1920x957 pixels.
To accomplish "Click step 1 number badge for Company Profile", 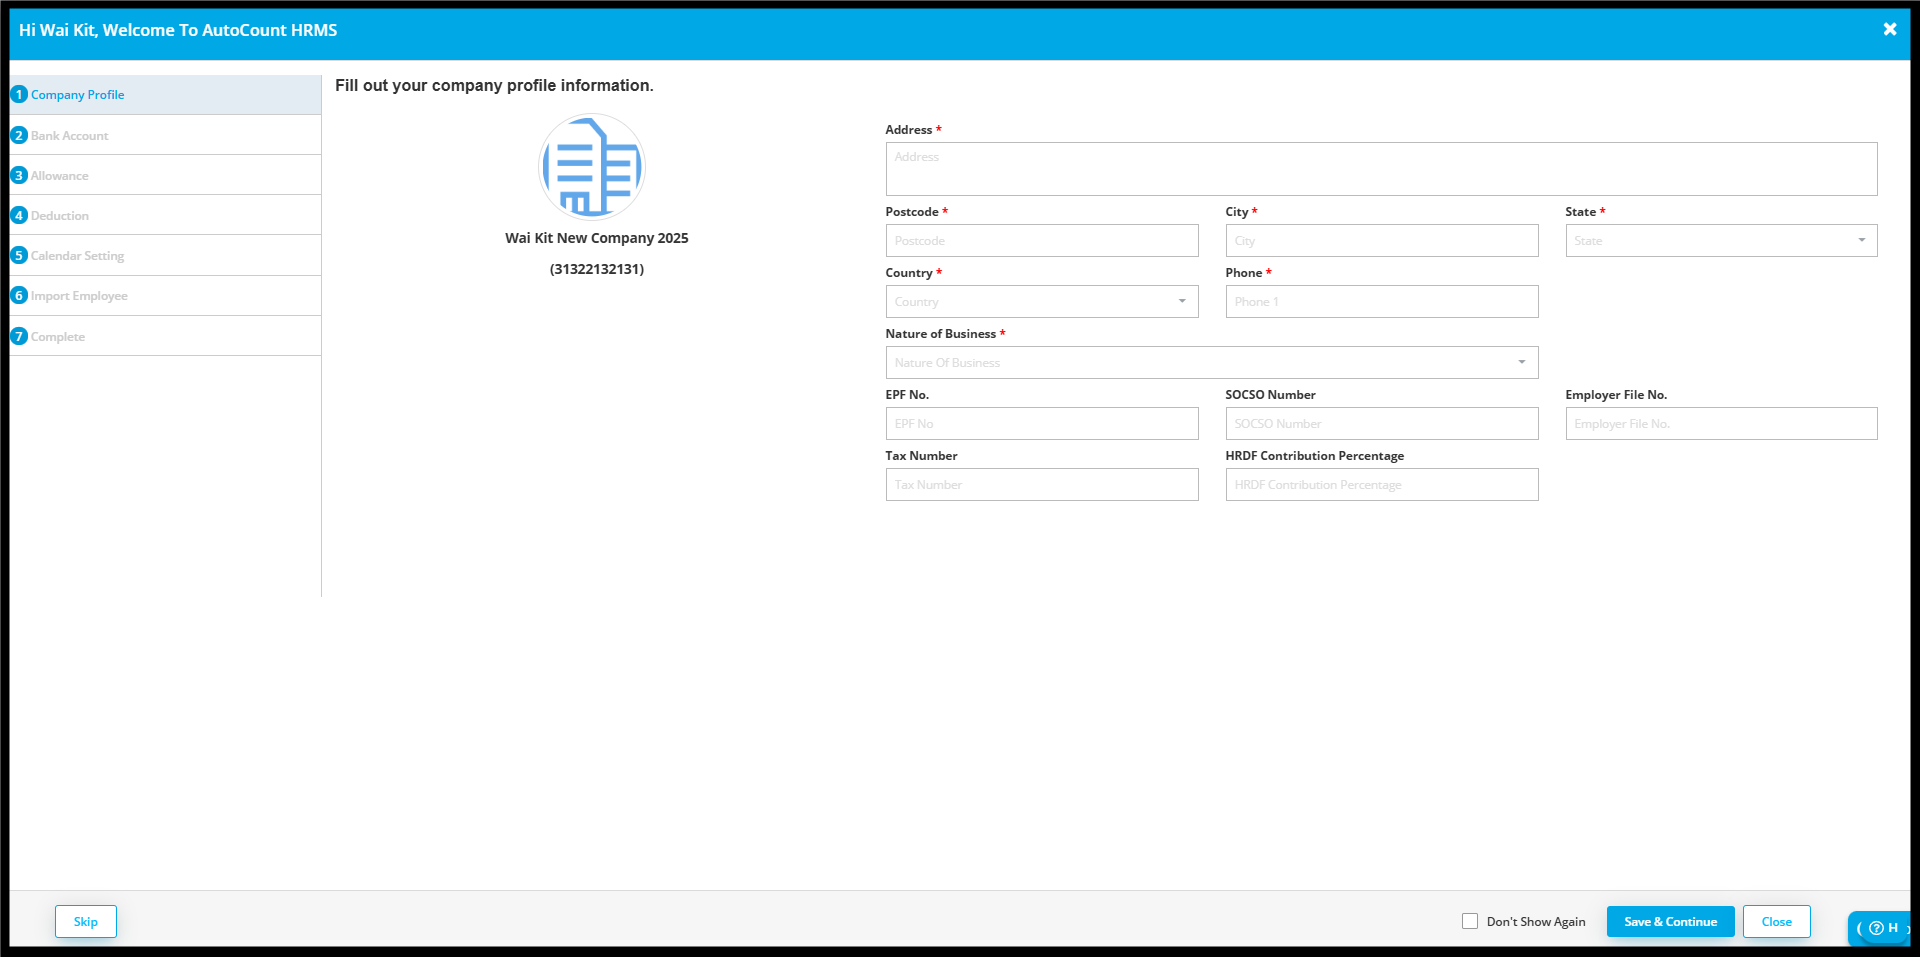I will (x=19, y=94).
